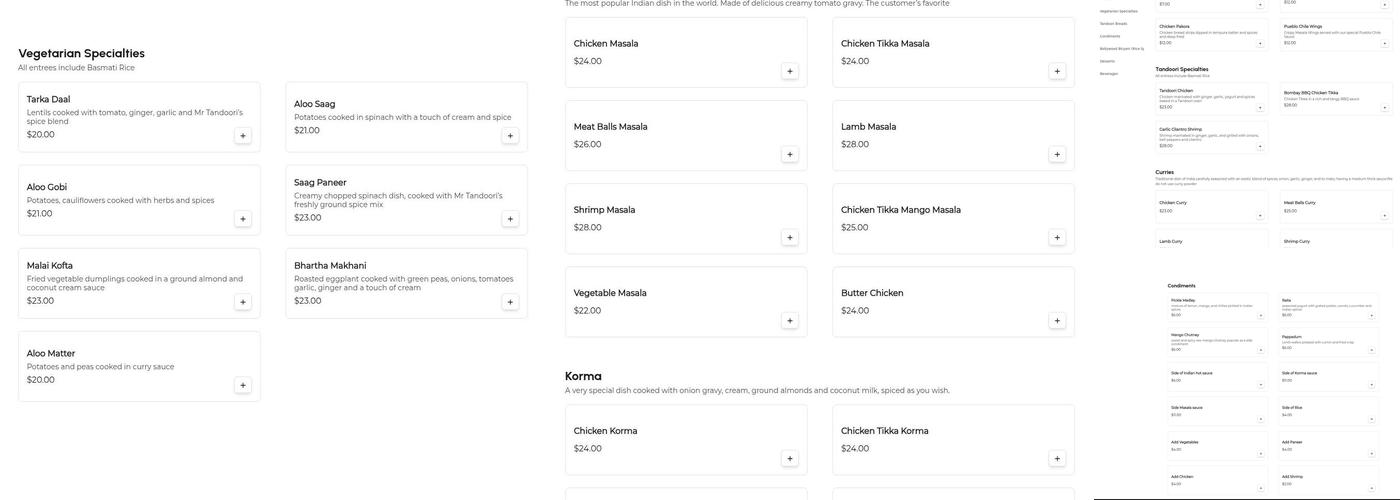Add Chicken Masala with the plus button
This screenshot has height=500, width=1400.
pos(790,71)
